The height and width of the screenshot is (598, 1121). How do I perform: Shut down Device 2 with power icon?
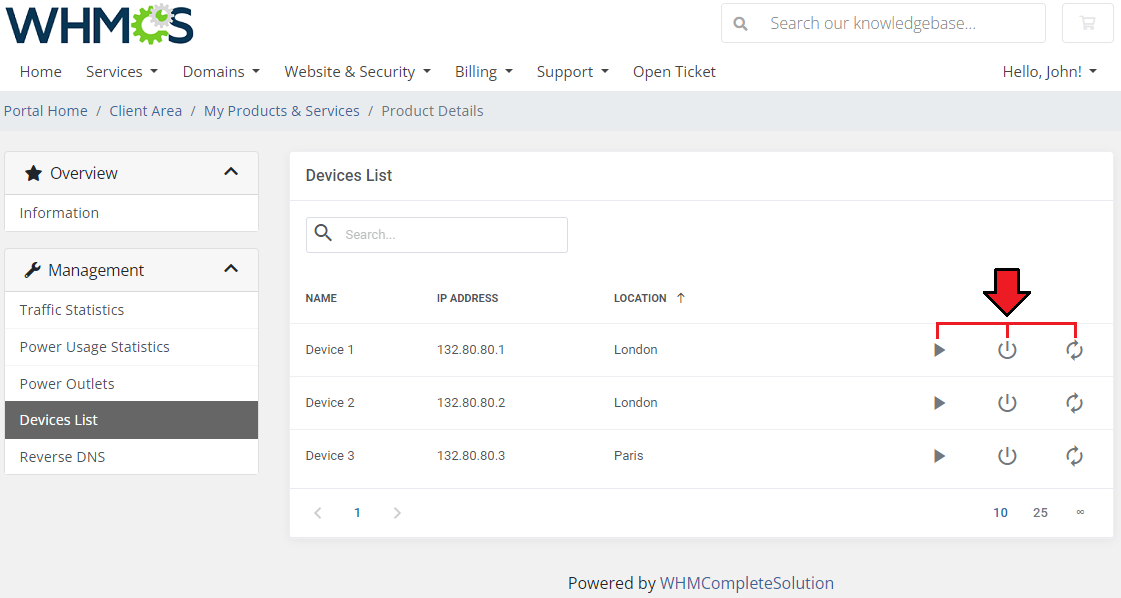point(1007,403)
